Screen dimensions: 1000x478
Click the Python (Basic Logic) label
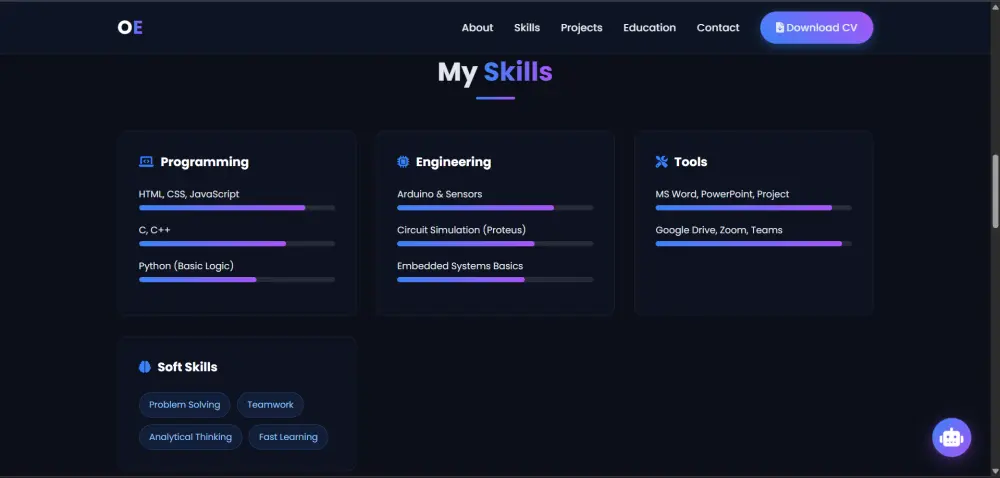pyautogui.click(x=186, y=266)
